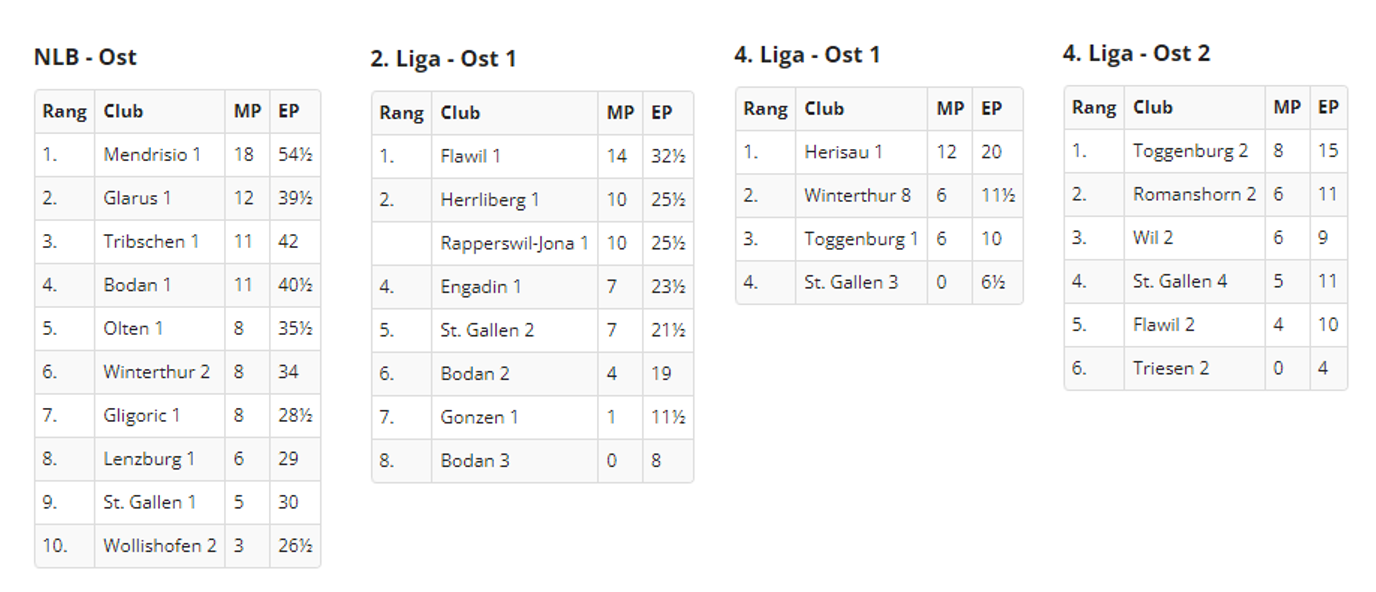Click the Rang header in 4. Liga - Ost 1
Screen dimensions: 1376x592
(765, 109)
